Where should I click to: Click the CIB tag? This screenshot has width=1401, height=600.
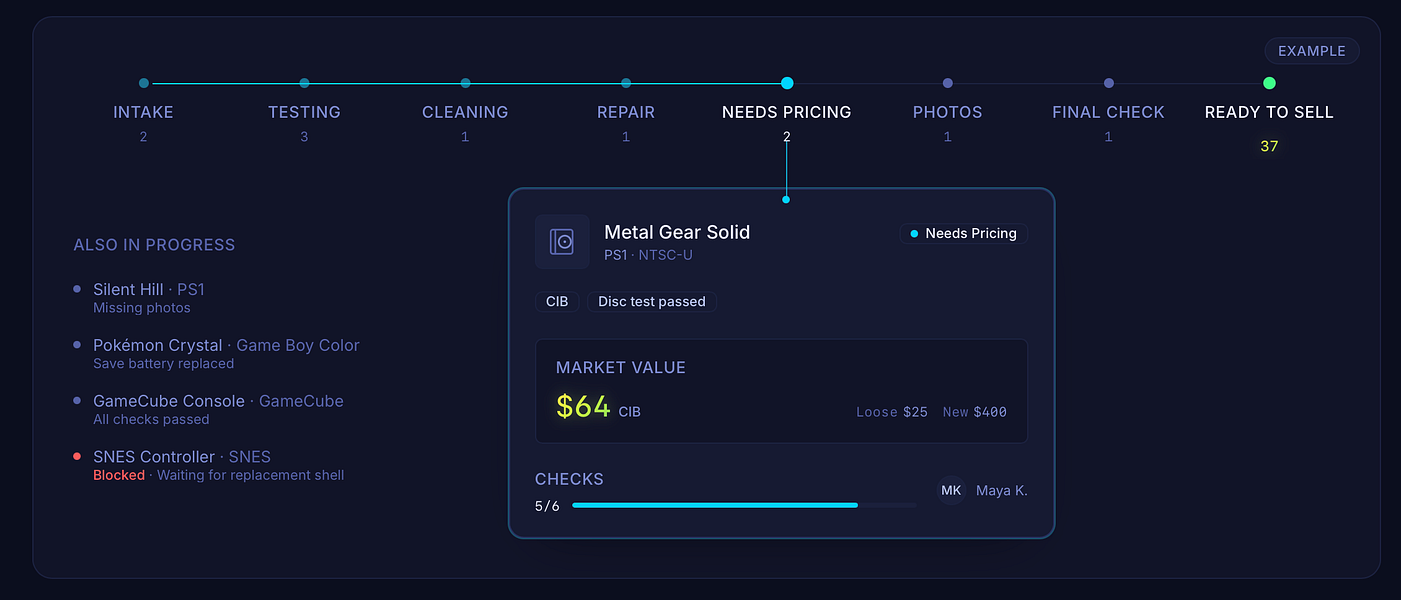(x=557, y=301)
